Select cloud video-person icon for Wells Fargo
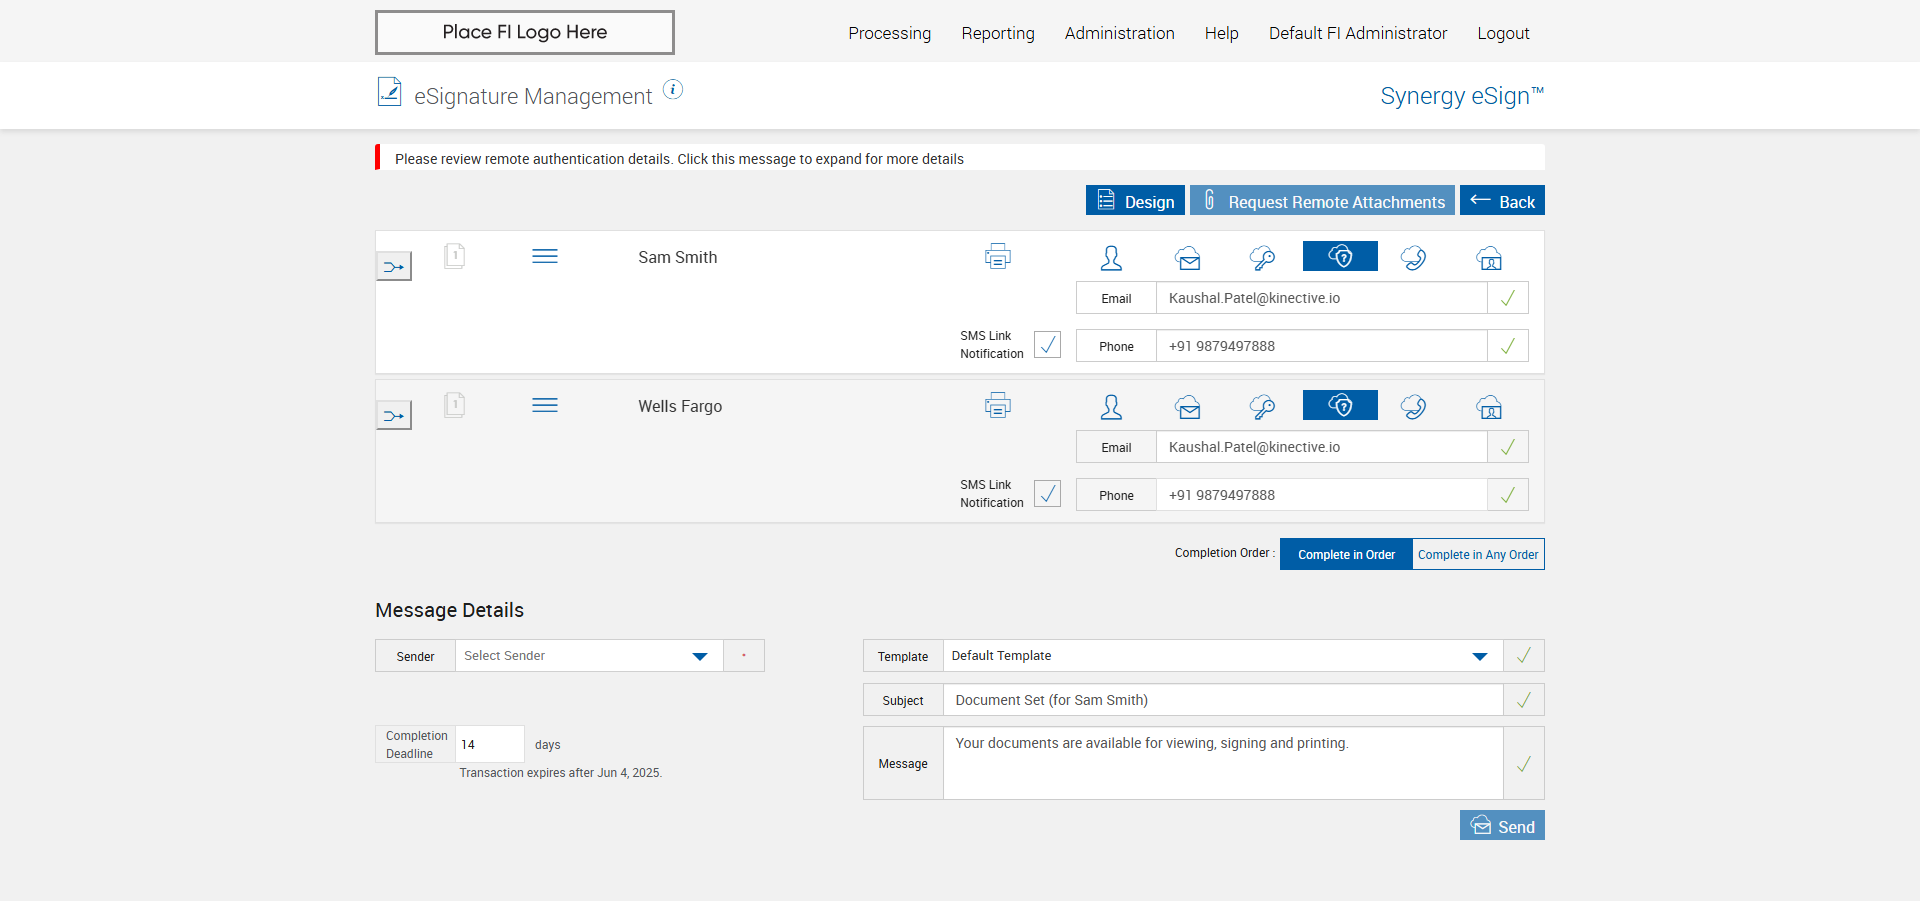This screenshot has width=1920, height=901. (1489, 407)
